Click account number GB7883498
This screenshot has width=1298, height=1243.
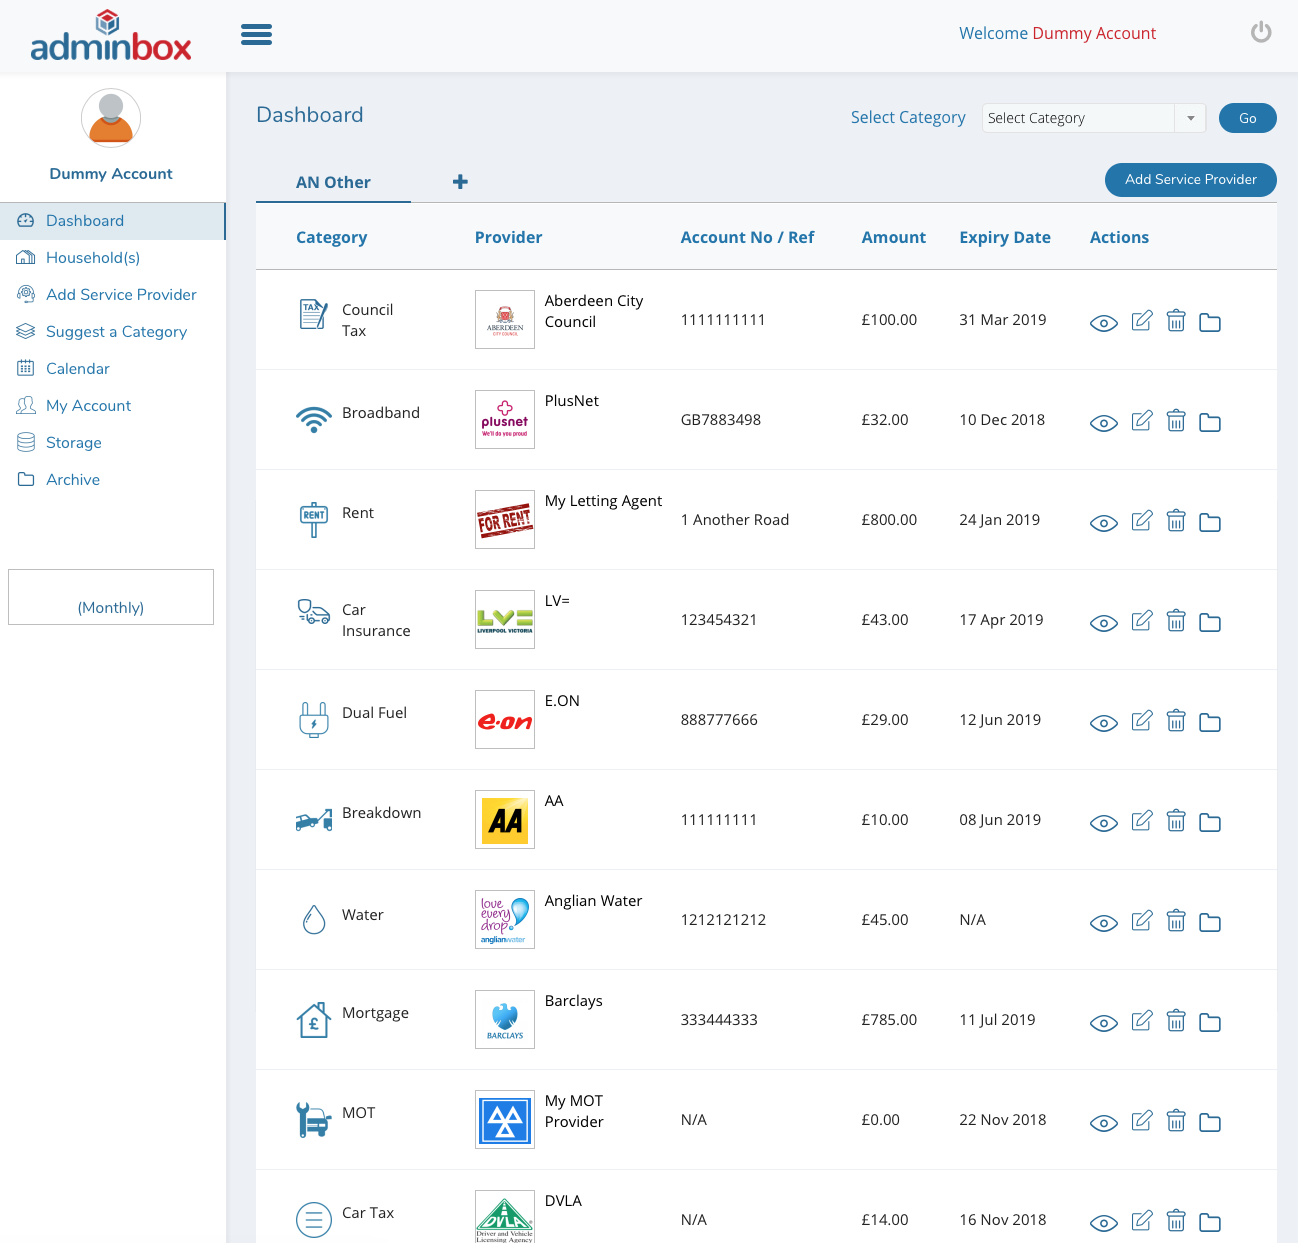721,420
